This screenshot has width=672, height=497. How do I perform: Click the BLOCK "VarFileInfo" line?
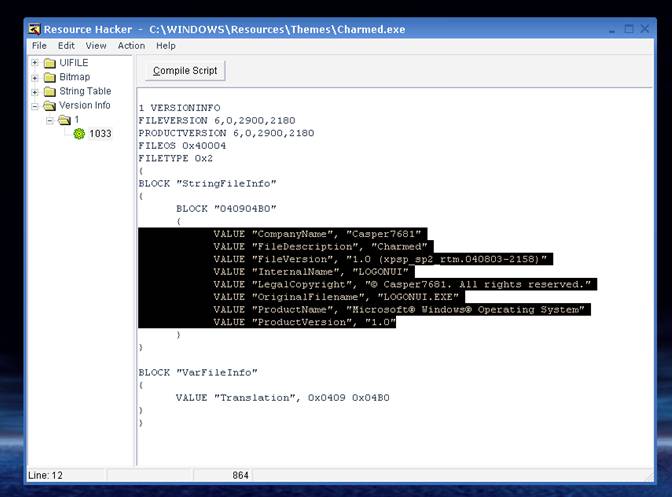198,373
